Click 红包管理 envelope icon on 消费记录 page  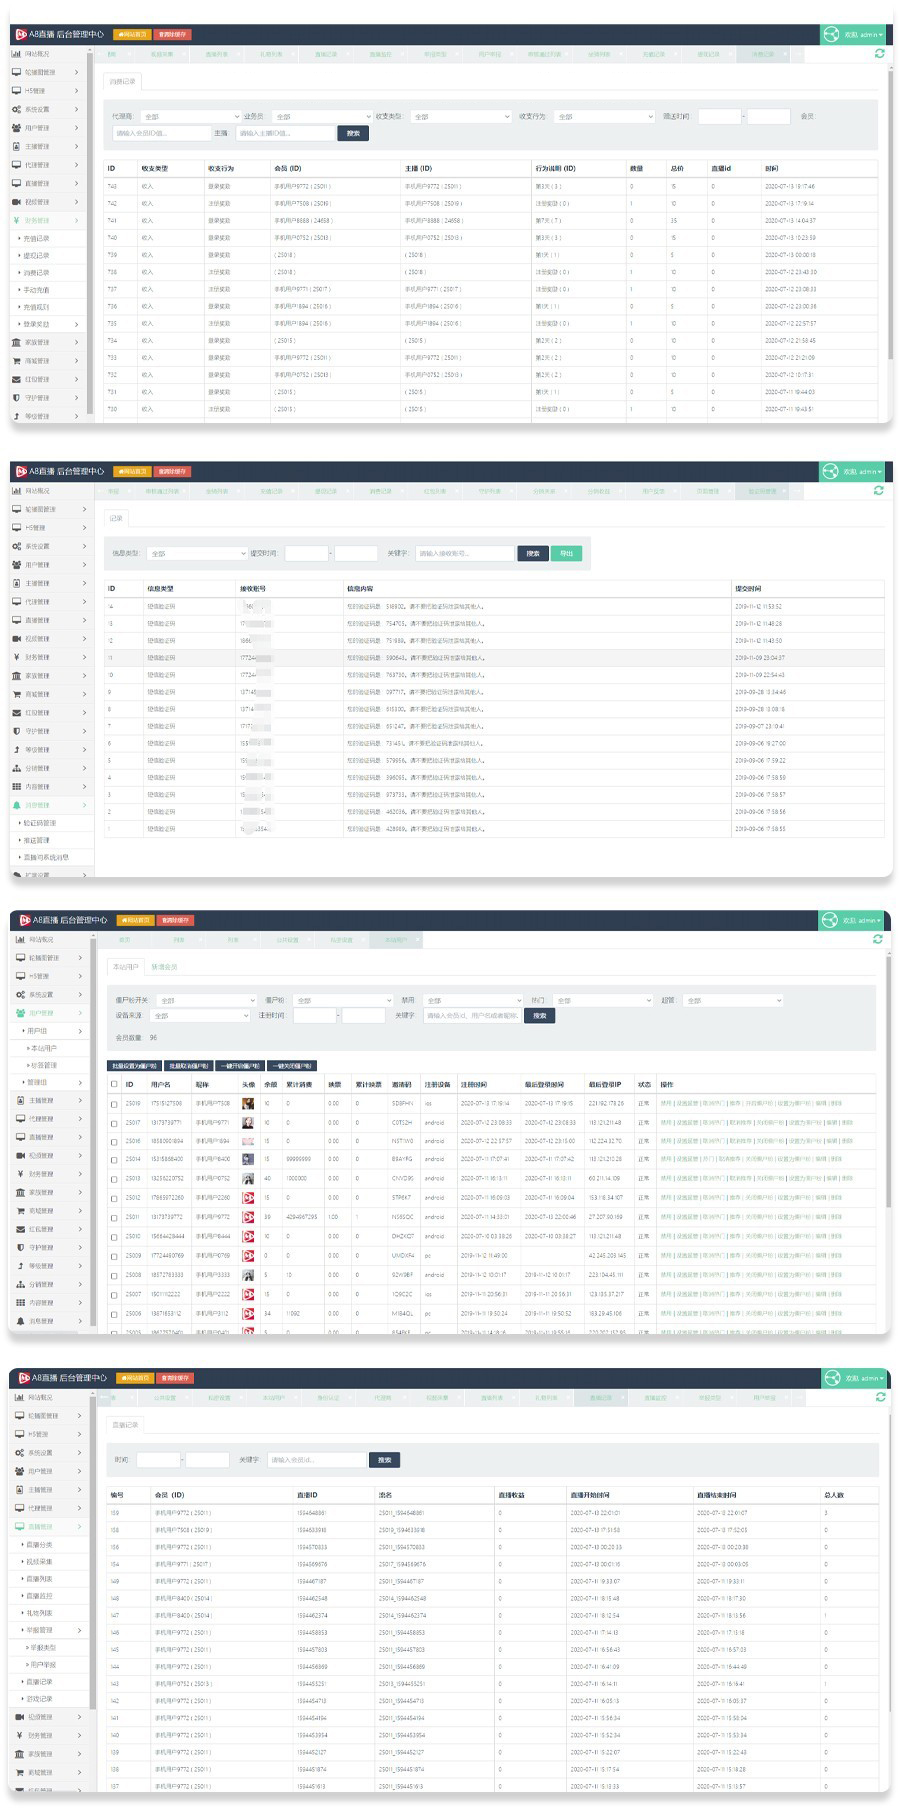(16, 379)
